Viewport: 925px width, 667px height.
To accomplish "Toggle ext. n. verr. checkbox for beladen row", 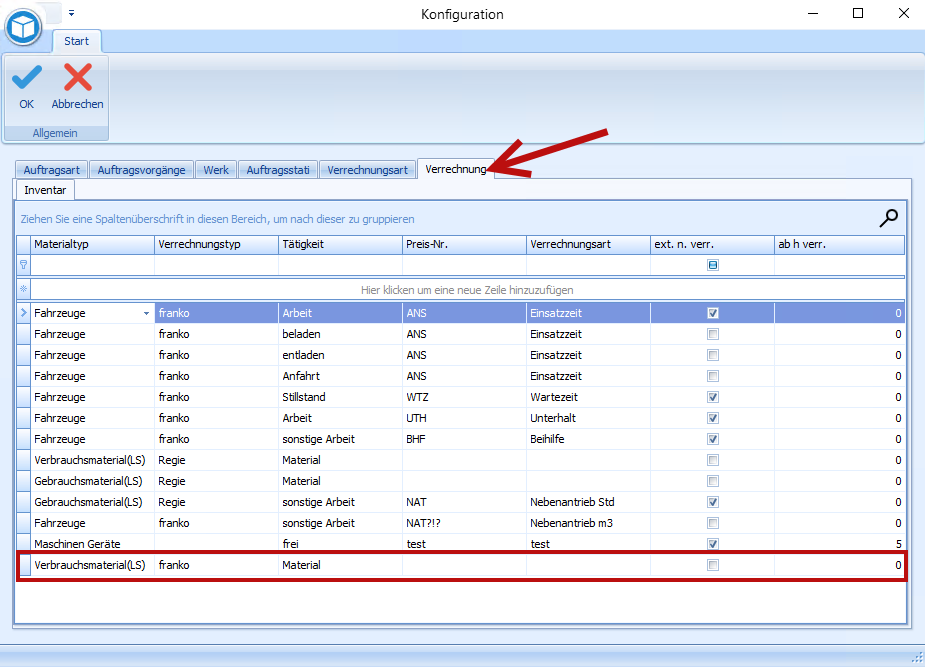I will tap(713, 334).
